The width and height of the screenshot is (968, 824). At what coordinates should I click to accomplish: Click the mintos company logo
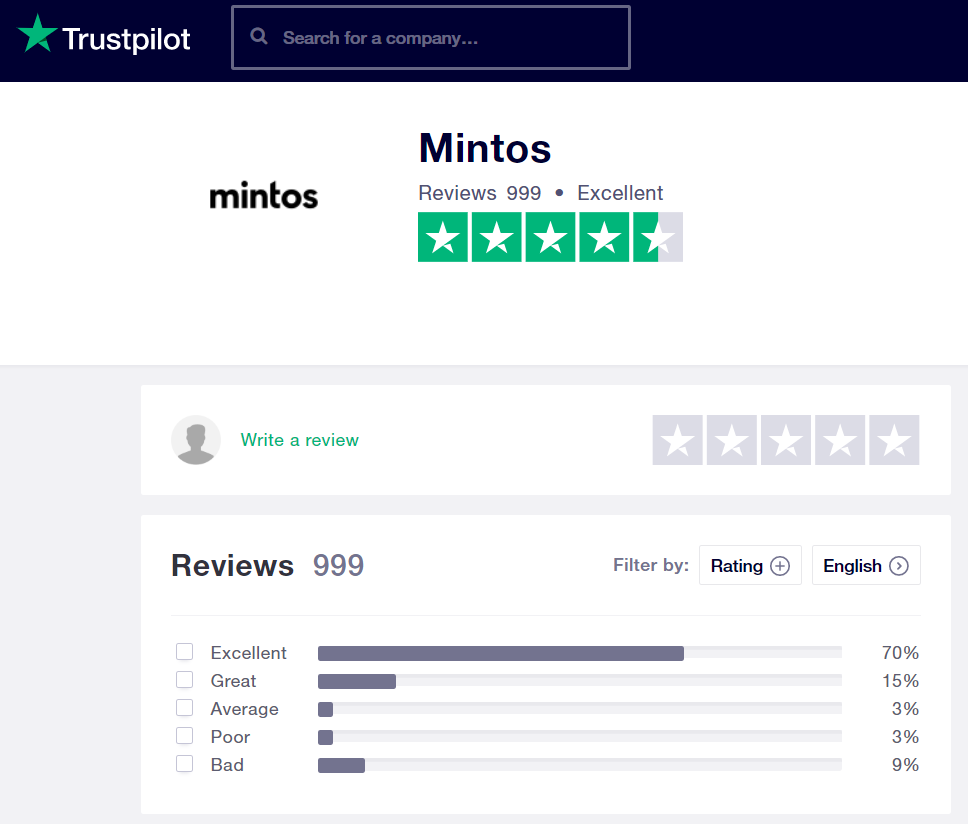(x=264, y=195)
